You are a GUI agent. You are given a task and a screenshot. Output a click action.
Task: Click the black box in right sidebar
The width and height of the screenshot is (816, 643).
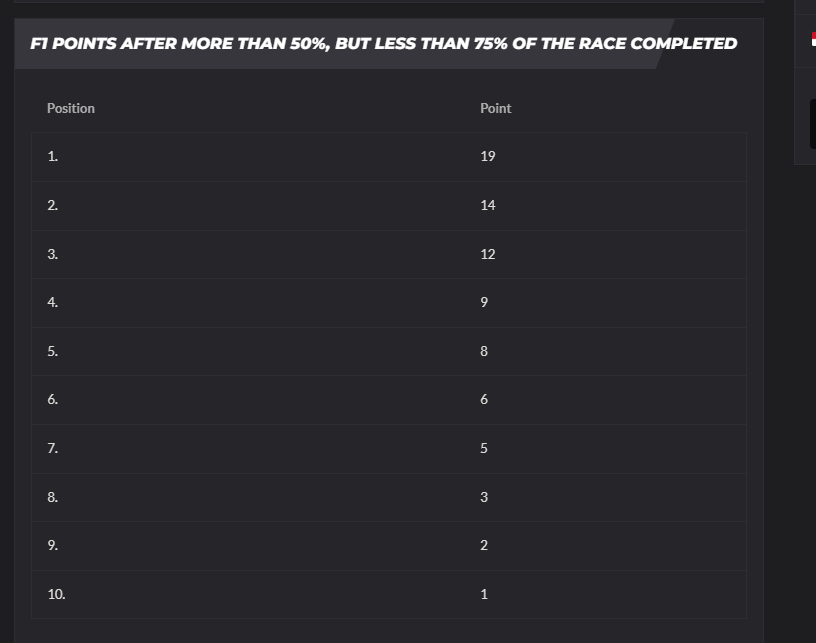813,124
